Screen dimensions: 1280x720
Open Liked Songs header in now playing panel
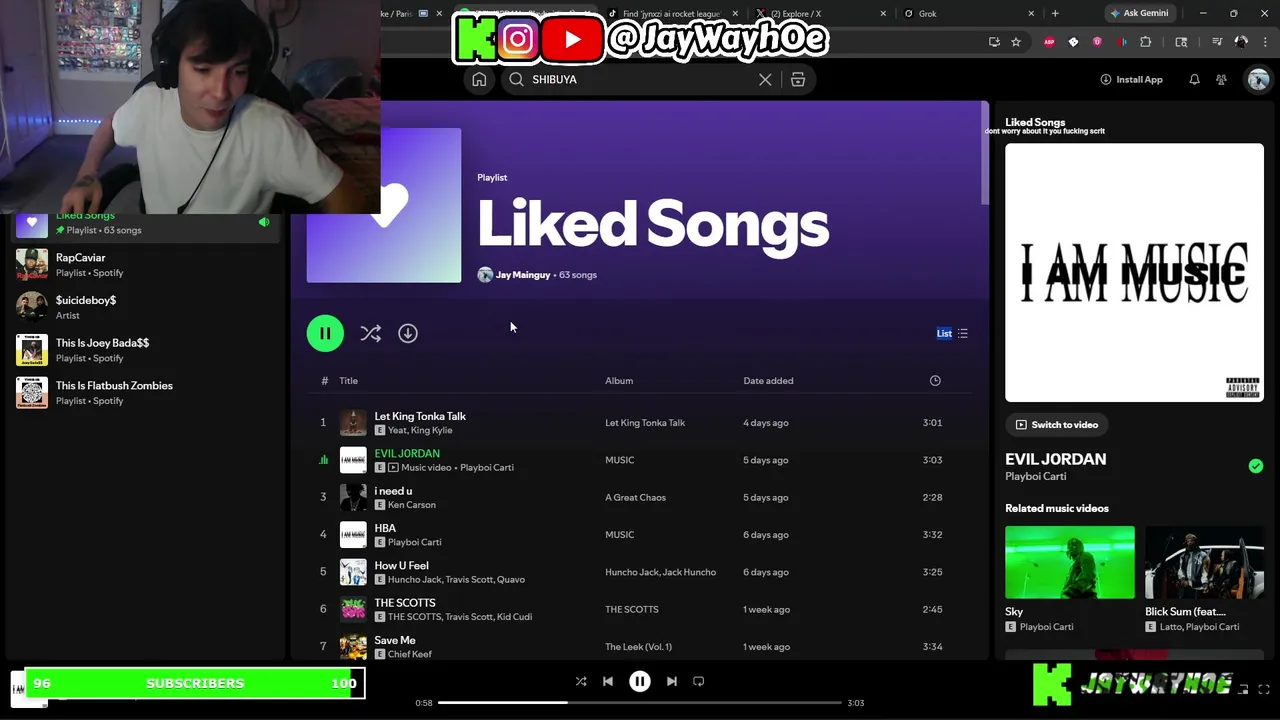tap(1035, 122)
